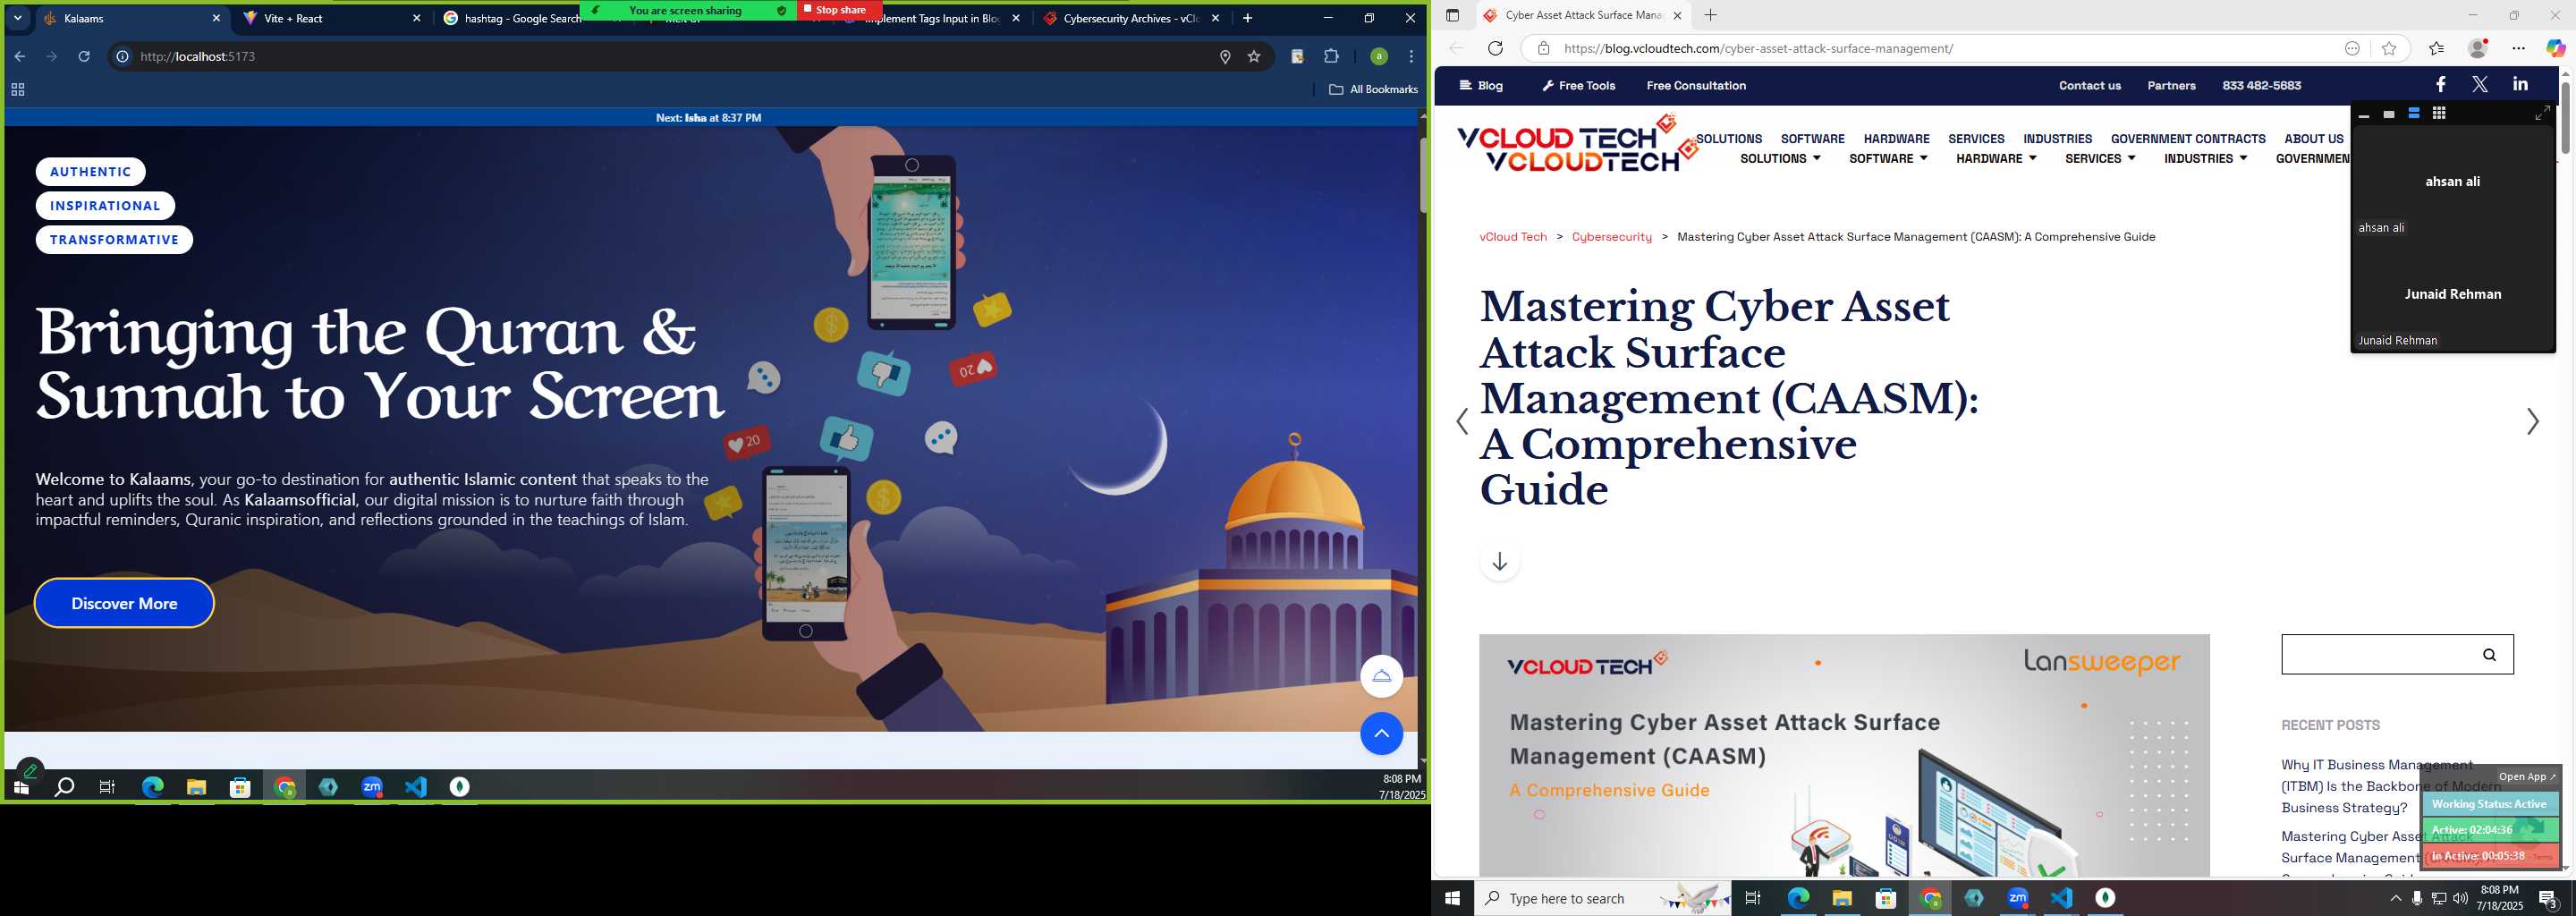
Task: Click the Edge refresh icon
Action: pos(1495,48)
